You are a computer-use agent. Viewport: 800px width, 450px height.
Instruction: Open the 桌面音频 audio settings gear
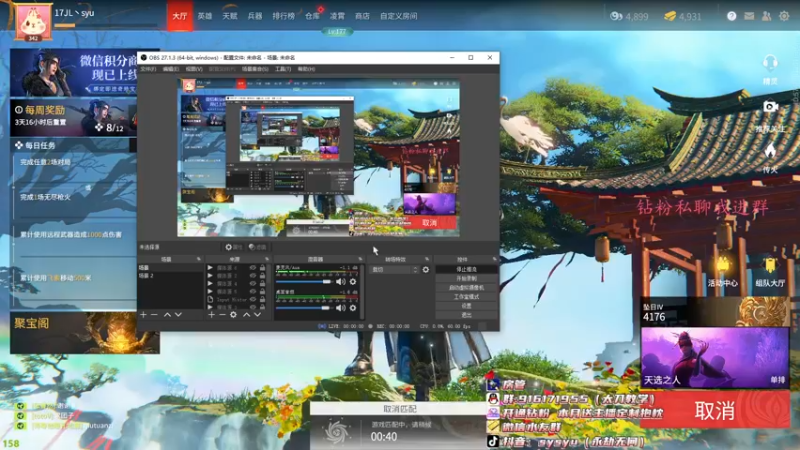353,308
